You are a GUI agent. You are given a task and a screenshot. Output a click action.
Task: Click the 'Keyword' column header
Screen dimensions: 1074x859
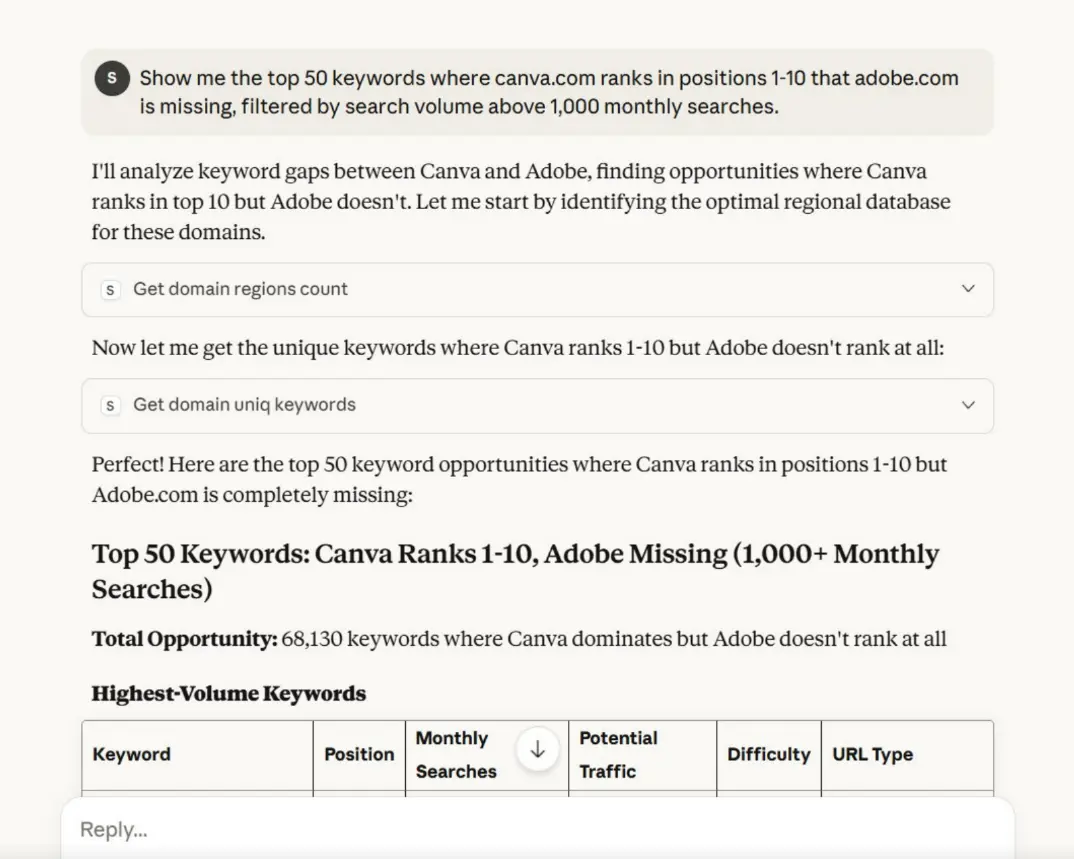point(132,755)
